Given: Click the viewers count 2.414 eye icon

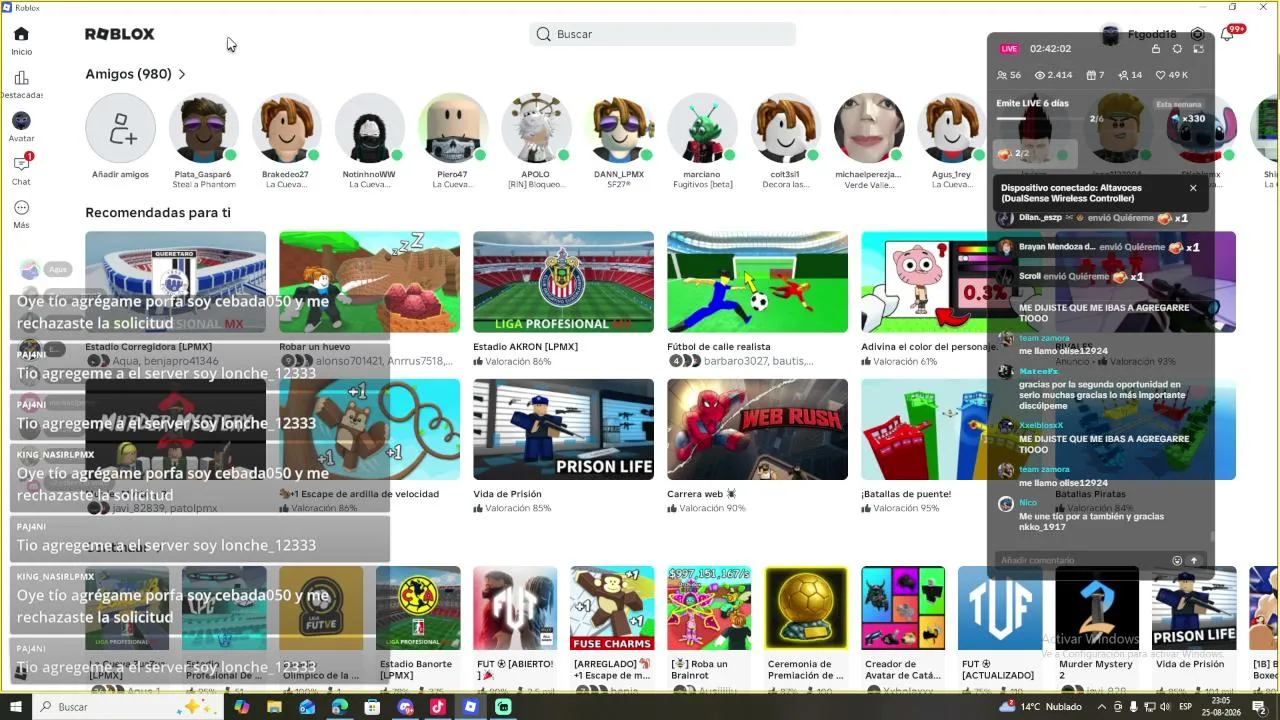Looking at the screenshot, I should click(1040, 75).
